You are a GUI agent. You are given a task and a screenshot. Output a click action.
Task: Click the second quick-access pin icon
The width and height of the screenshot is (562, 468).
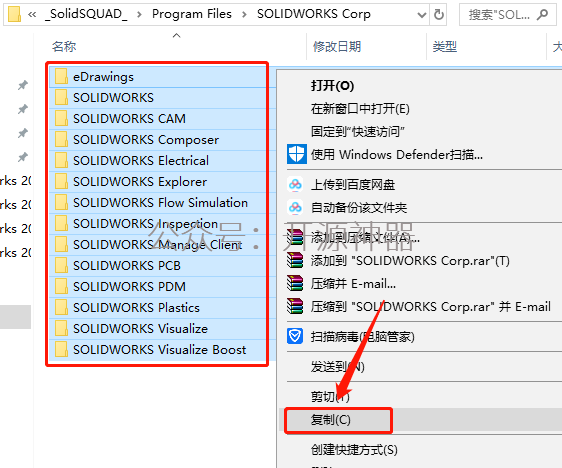coord(23,109)
